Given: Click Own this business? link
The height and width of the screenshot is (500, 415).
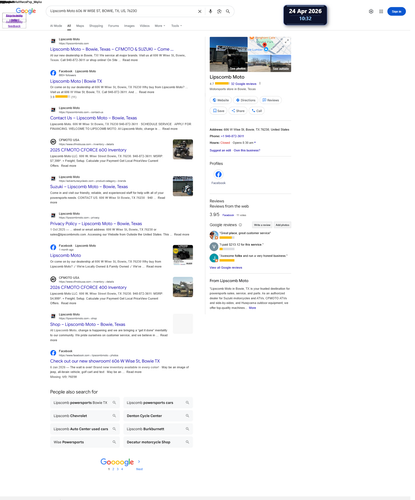Looking at the screenshot, I should [247, 150].
